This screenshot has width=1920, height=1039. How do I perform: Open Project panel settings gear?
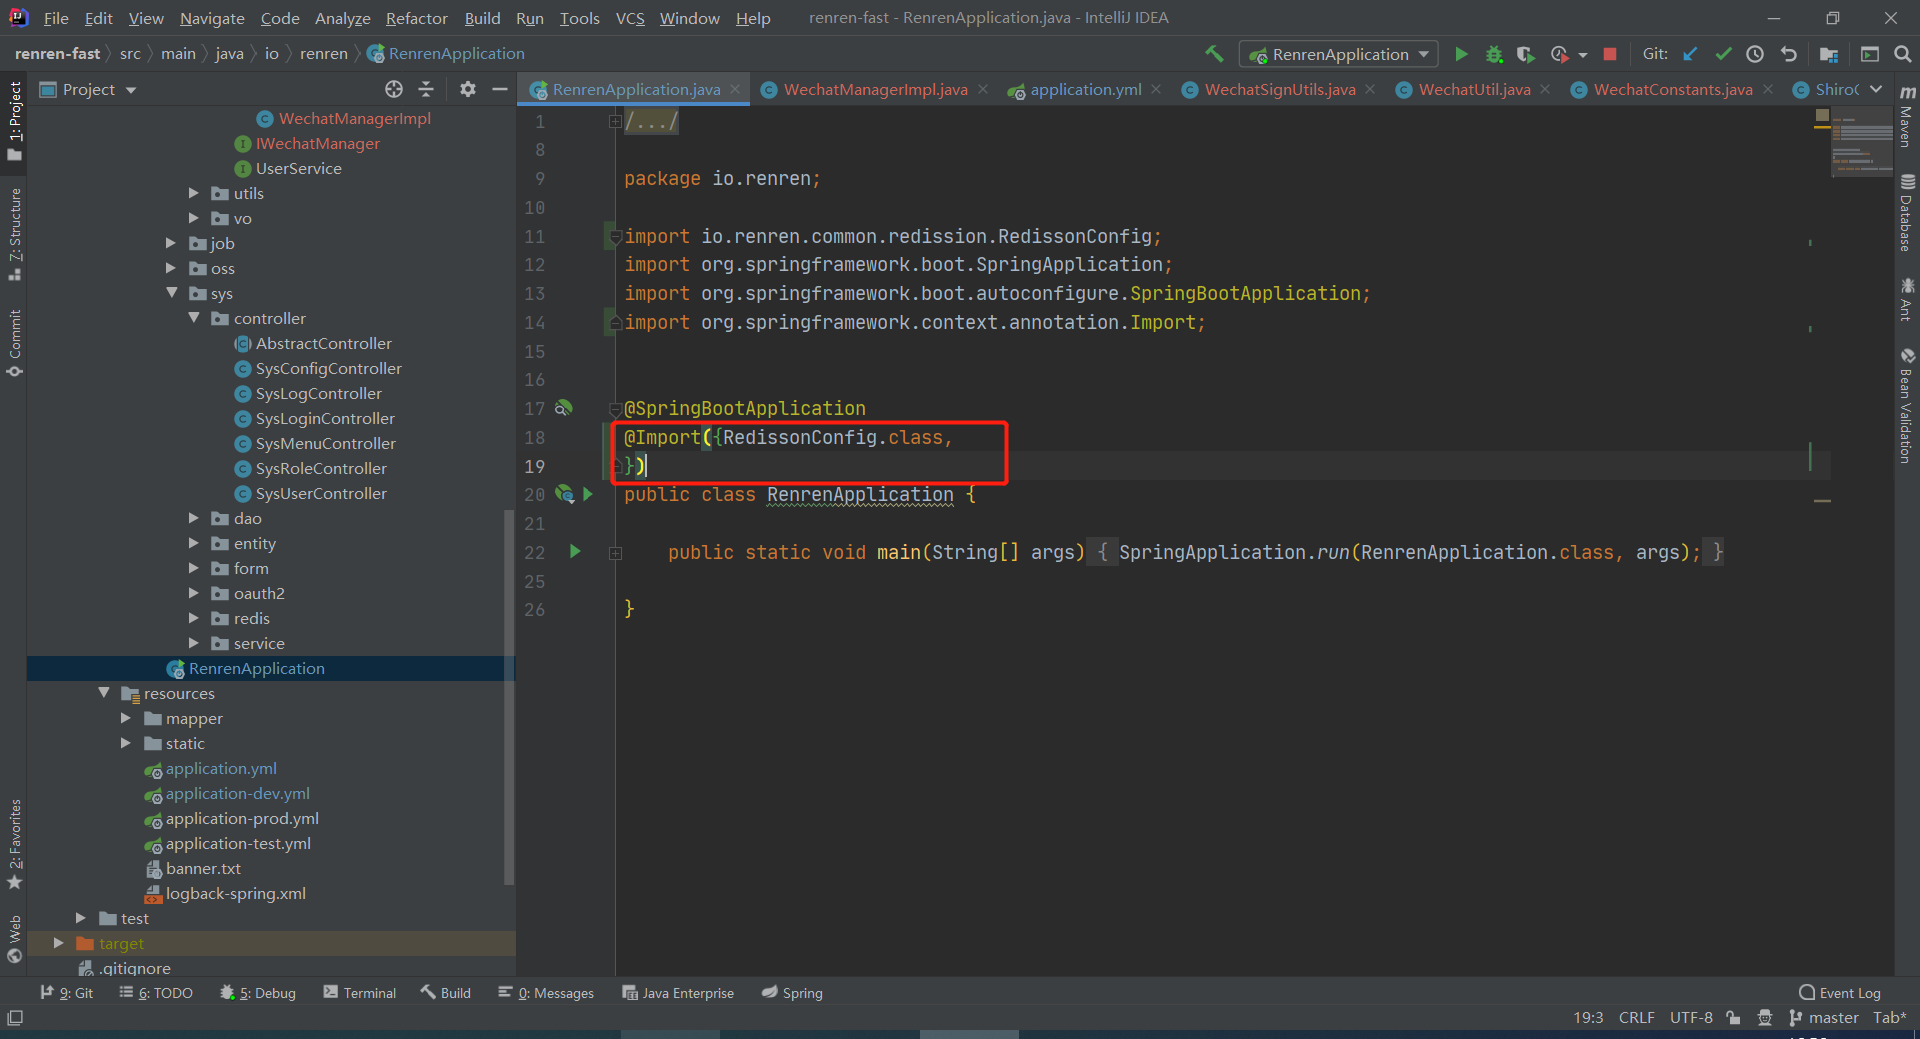tap(467, 89)
